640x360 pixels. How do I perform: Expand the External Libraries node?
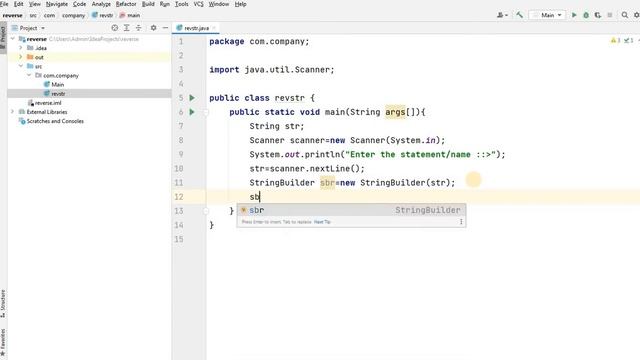tap(13, 111)
